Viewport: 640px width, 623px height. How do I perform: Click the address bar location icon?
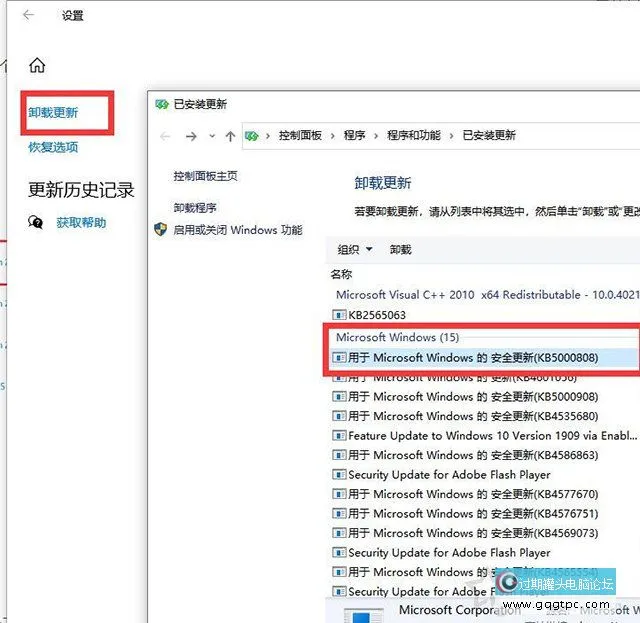pos(251,136)
